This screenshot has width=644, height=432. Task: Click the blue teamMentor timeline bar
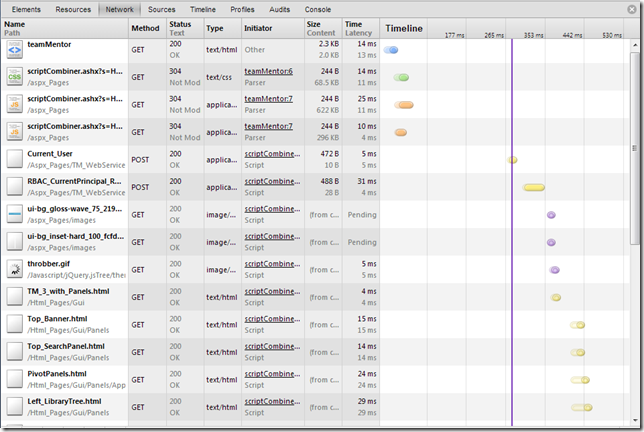391,50
